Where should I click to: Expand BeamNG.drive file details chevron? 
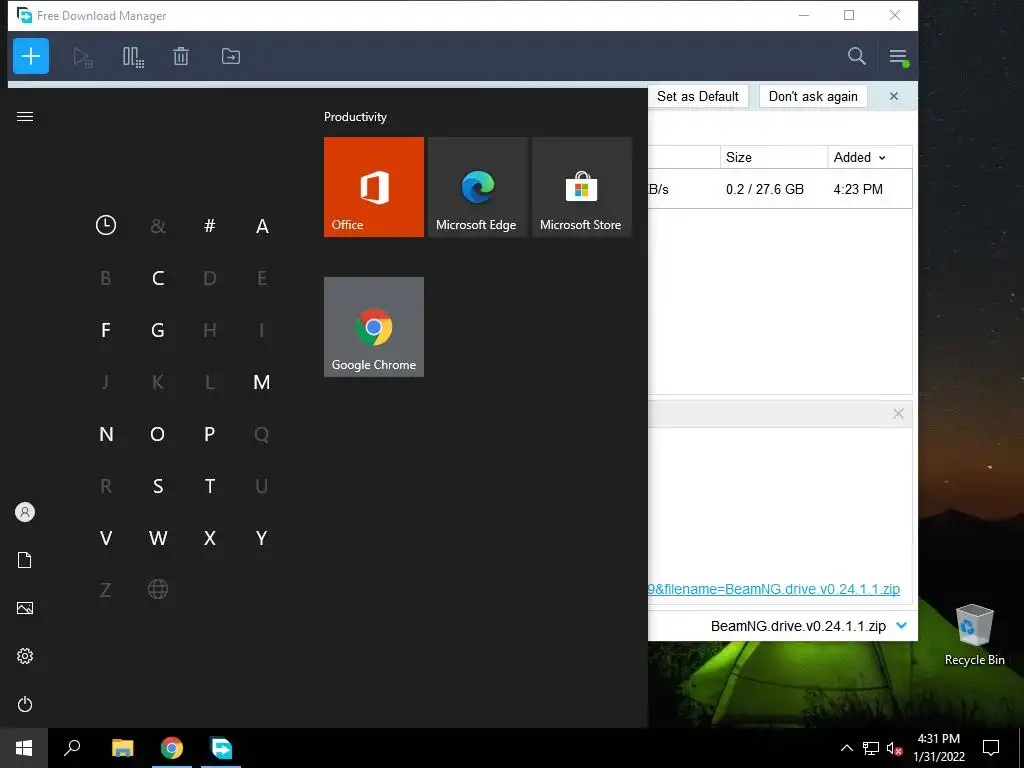tap(901, 626)
